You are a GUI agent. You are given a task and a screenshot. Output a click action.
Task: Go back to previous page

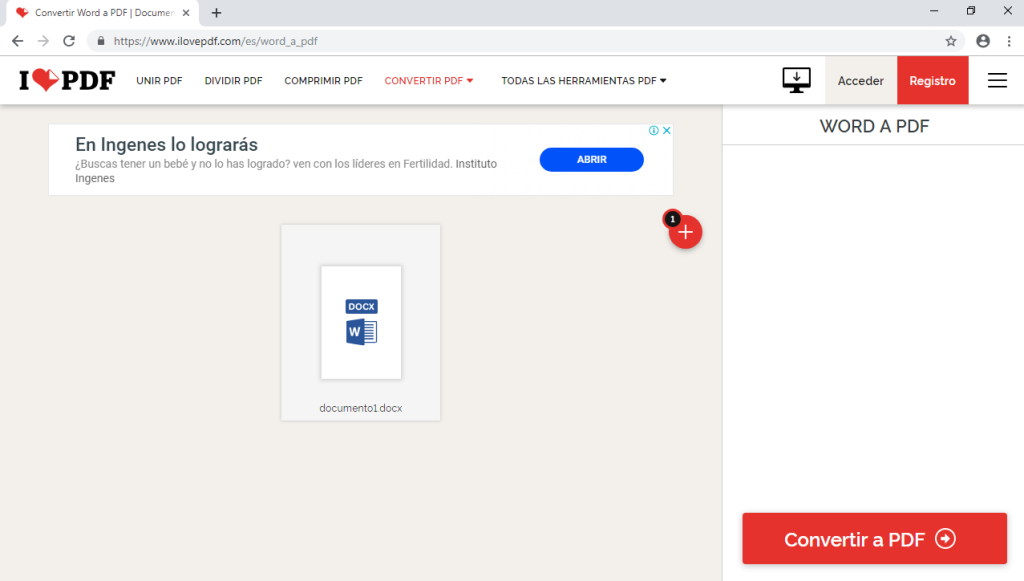click(17, 41)
